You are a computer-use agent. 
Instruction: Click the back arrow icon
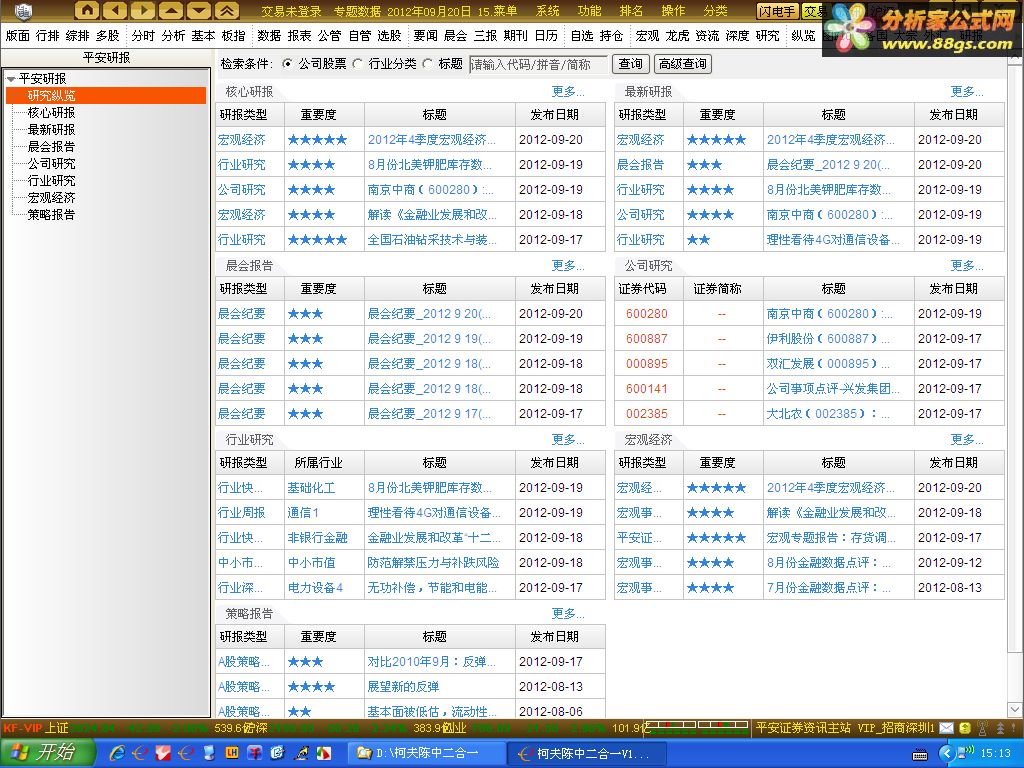point(115,10)
